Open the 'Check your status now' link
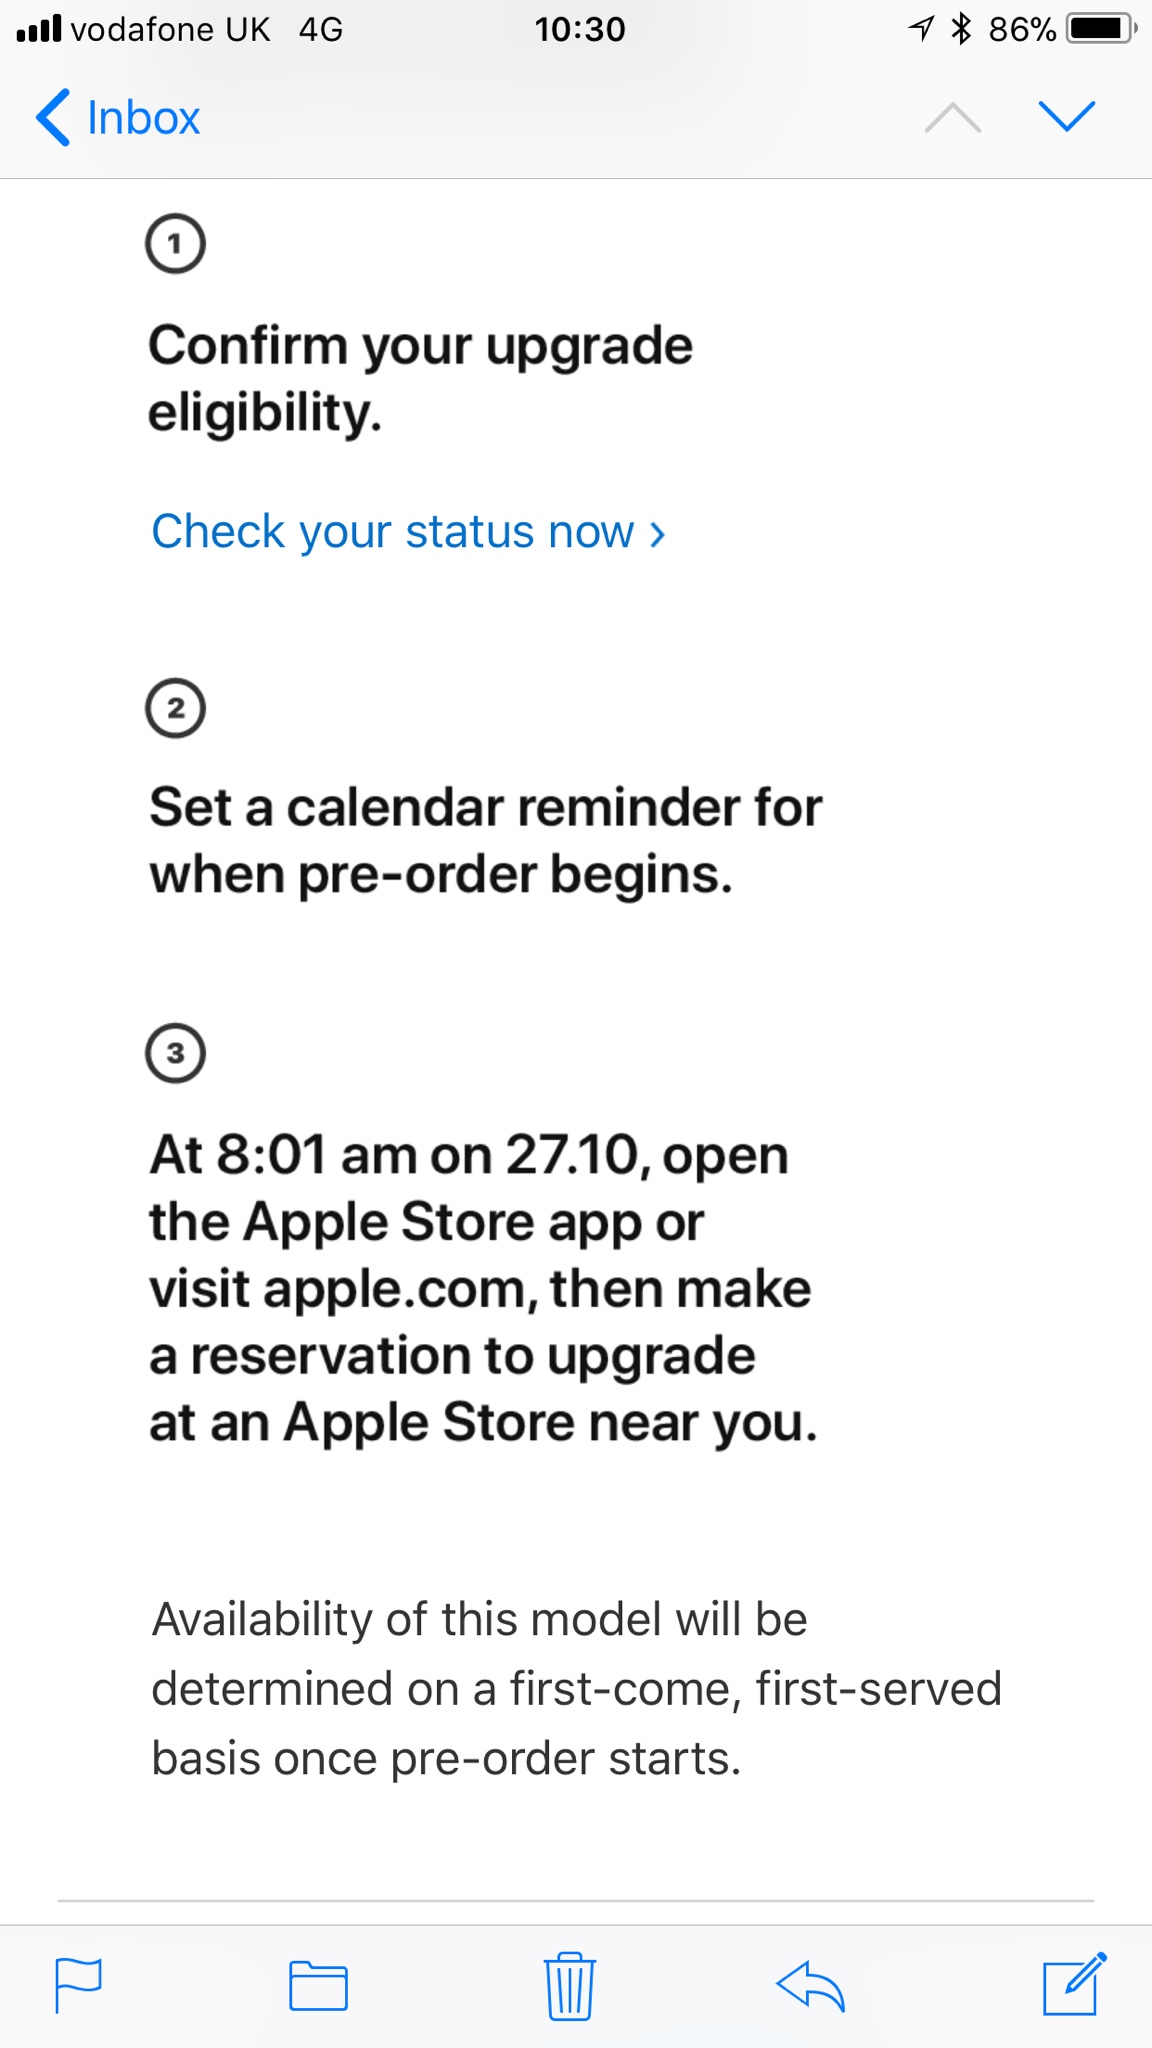The width and height of the screenshot is (1152, 2048). tap(408, 532)
